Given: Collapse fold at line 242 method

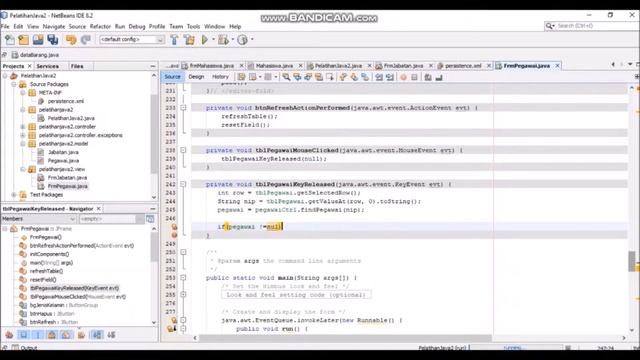Looking at the screenshot, I should coord(183,184).
